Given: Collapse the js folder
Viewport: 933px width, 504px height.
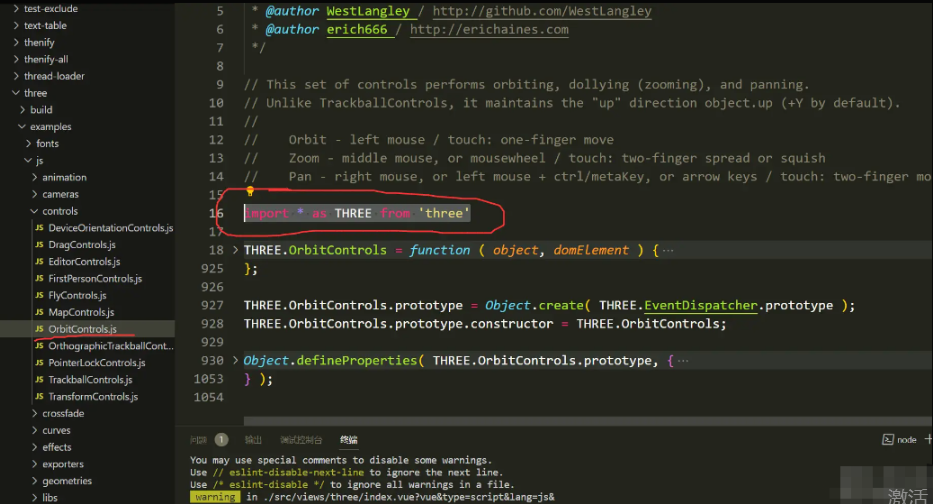Looking at the screenshot, I should (x=28, y=161).
